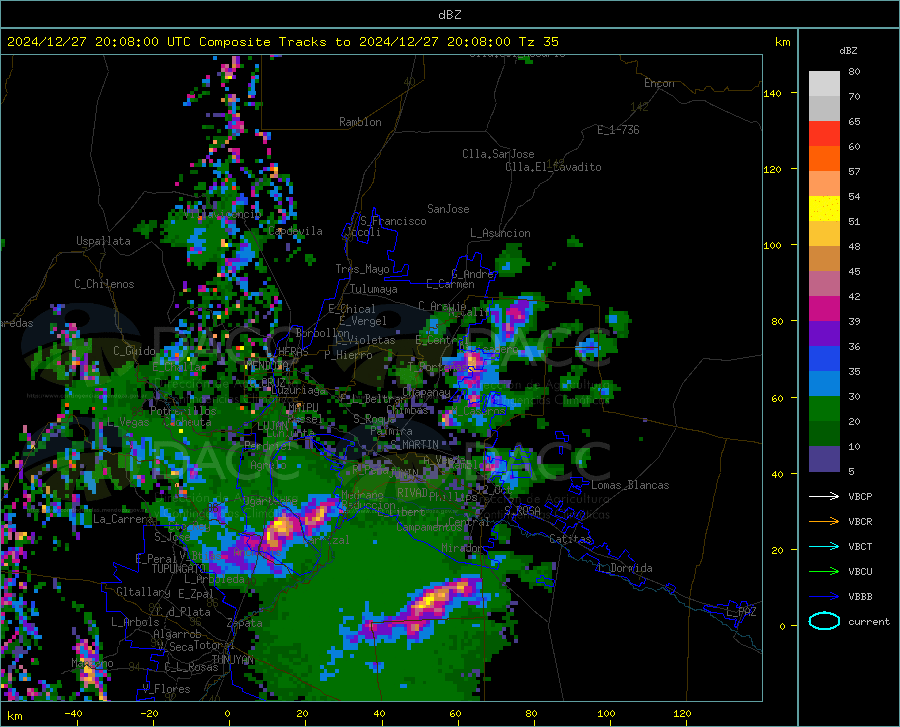The width and height of the screenshot is (900, 727).
Task: Click the 'E_1-736' place label
Action: [618, 130]
